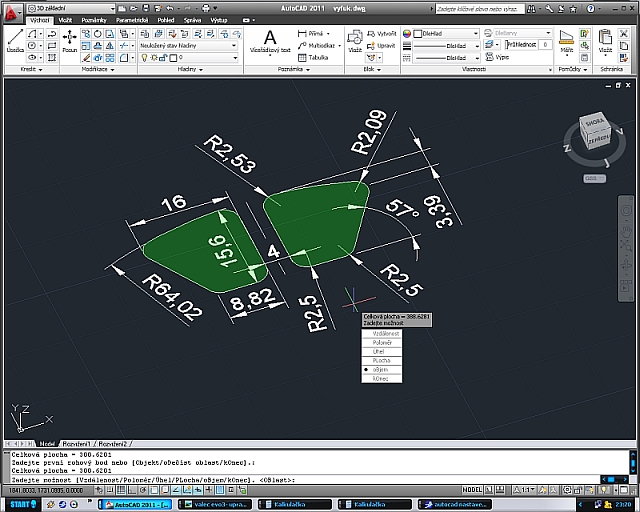Switch to the Rozvržení1 layout tab

[x=76, y=443]
